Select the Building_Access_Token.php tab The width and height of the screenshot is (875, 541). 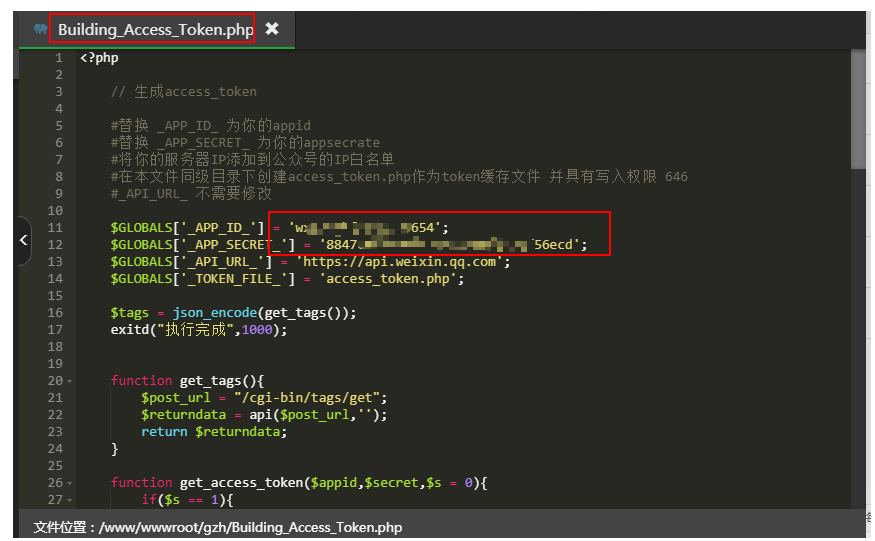coord(155,30)
